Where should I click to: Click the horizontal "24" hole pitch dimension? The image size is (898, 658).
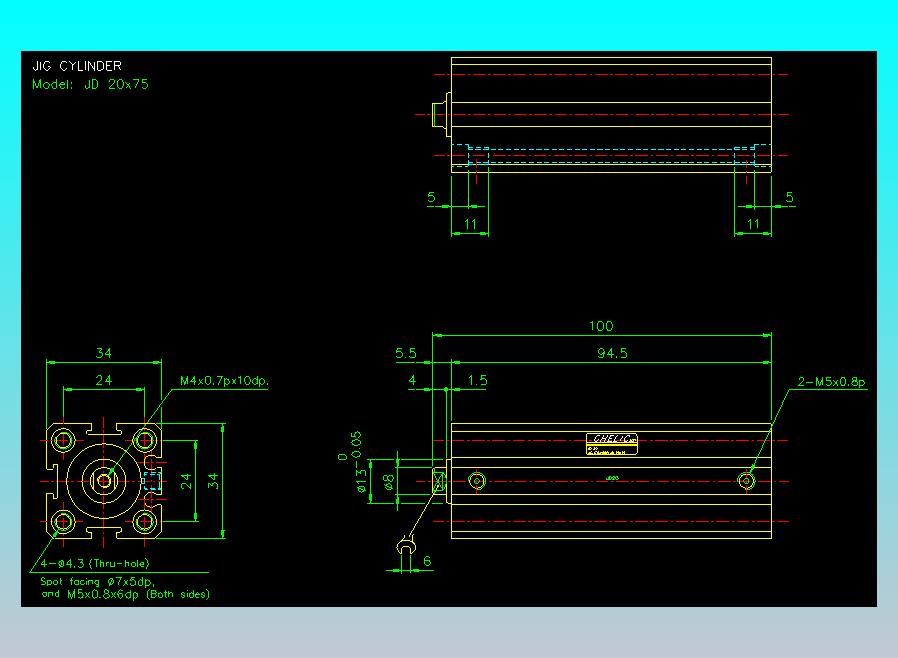(104, 380)
